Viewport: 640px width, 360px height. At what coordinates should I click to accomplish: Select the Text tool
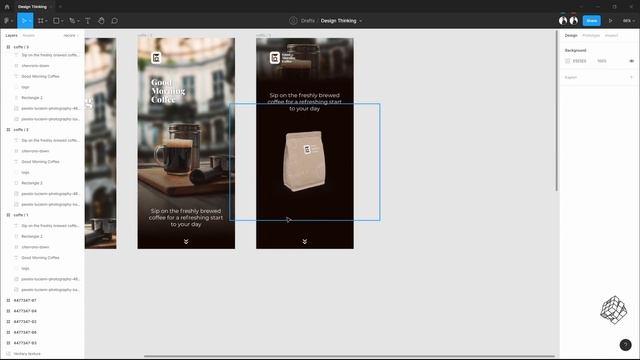pos(87,21)
